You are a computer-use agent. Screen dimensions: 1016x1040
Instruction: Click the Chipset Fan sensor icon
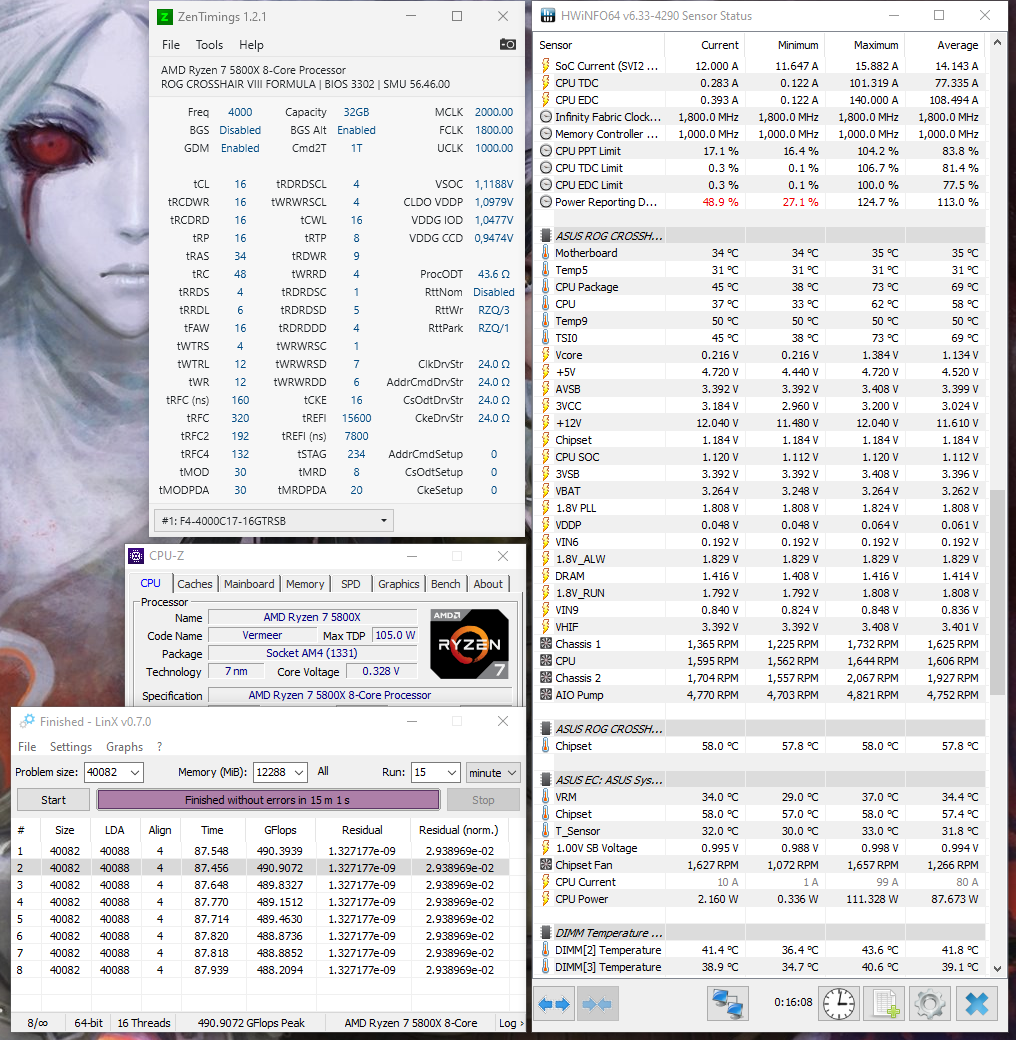(x=546, y=865)
